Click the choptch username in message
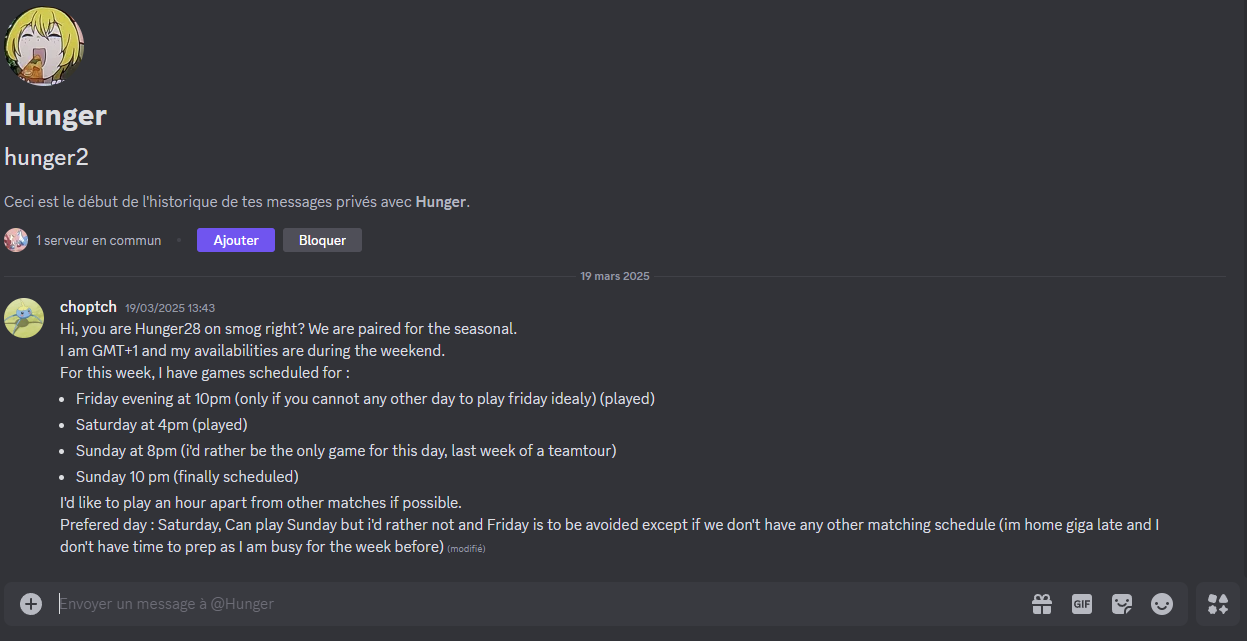The width and height of the screenshot is (1247, 641). click(88, 307)
